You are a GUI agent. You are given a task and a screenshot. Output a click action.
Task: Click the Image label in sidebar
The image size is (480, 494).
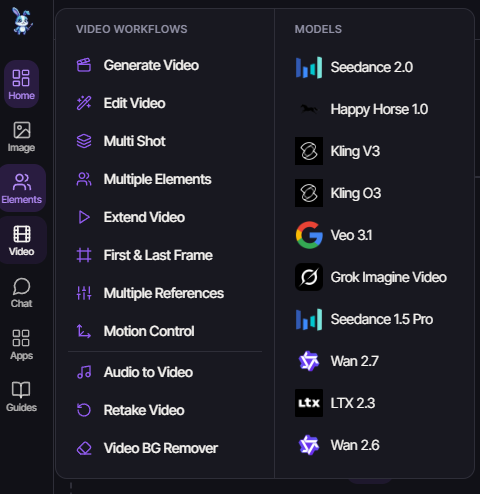(x=21, y=148)
